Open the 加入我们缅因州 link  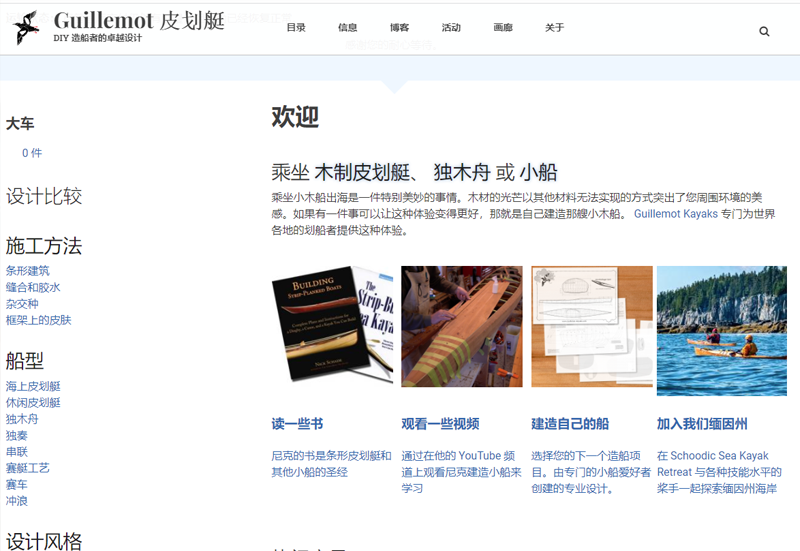point(702,424)
